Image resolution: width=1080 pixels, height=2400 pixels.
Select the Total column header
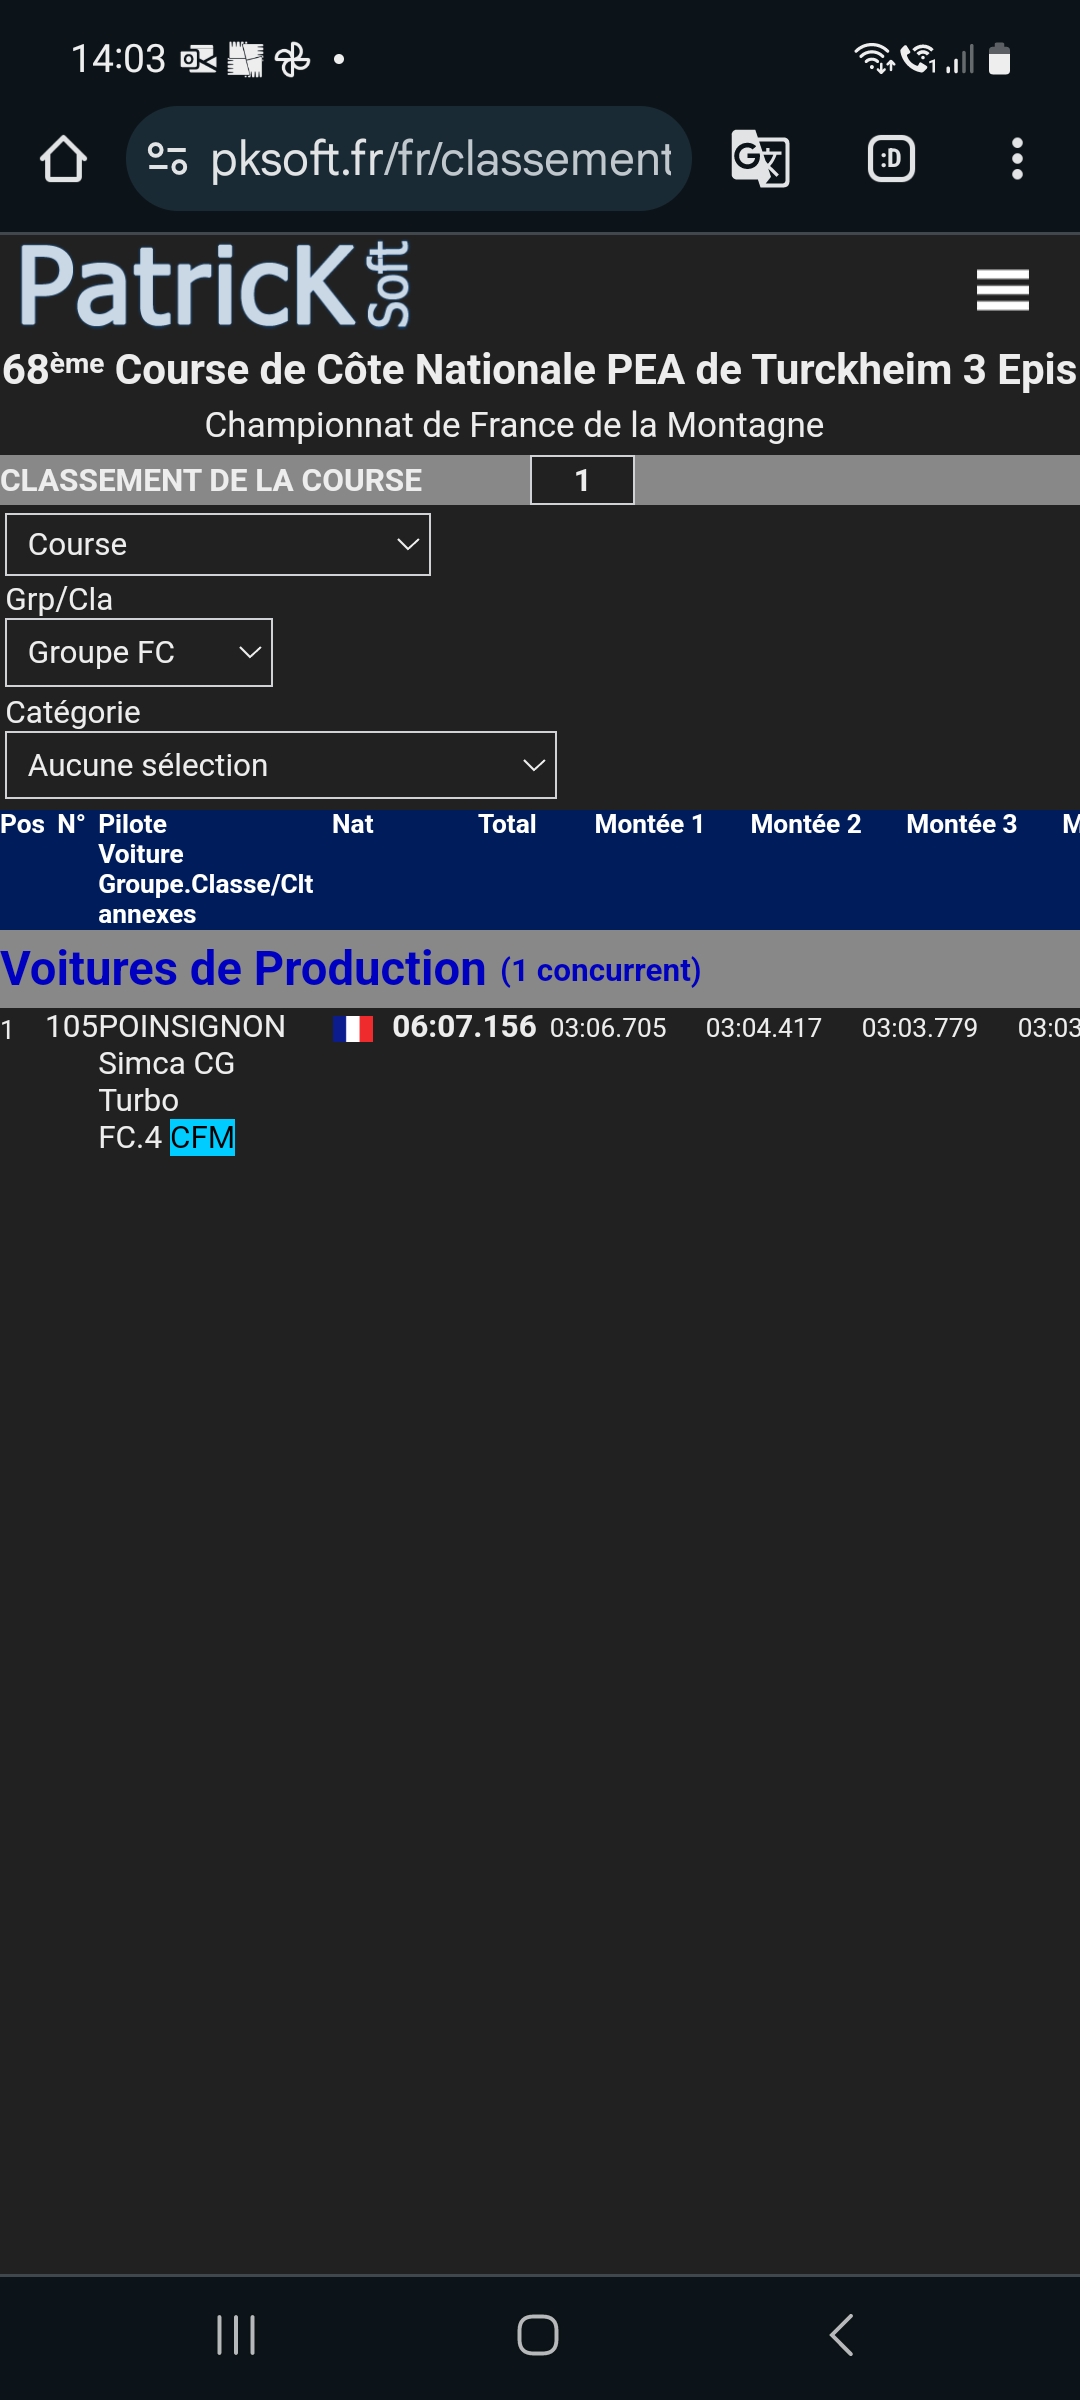tap(507, 824)
